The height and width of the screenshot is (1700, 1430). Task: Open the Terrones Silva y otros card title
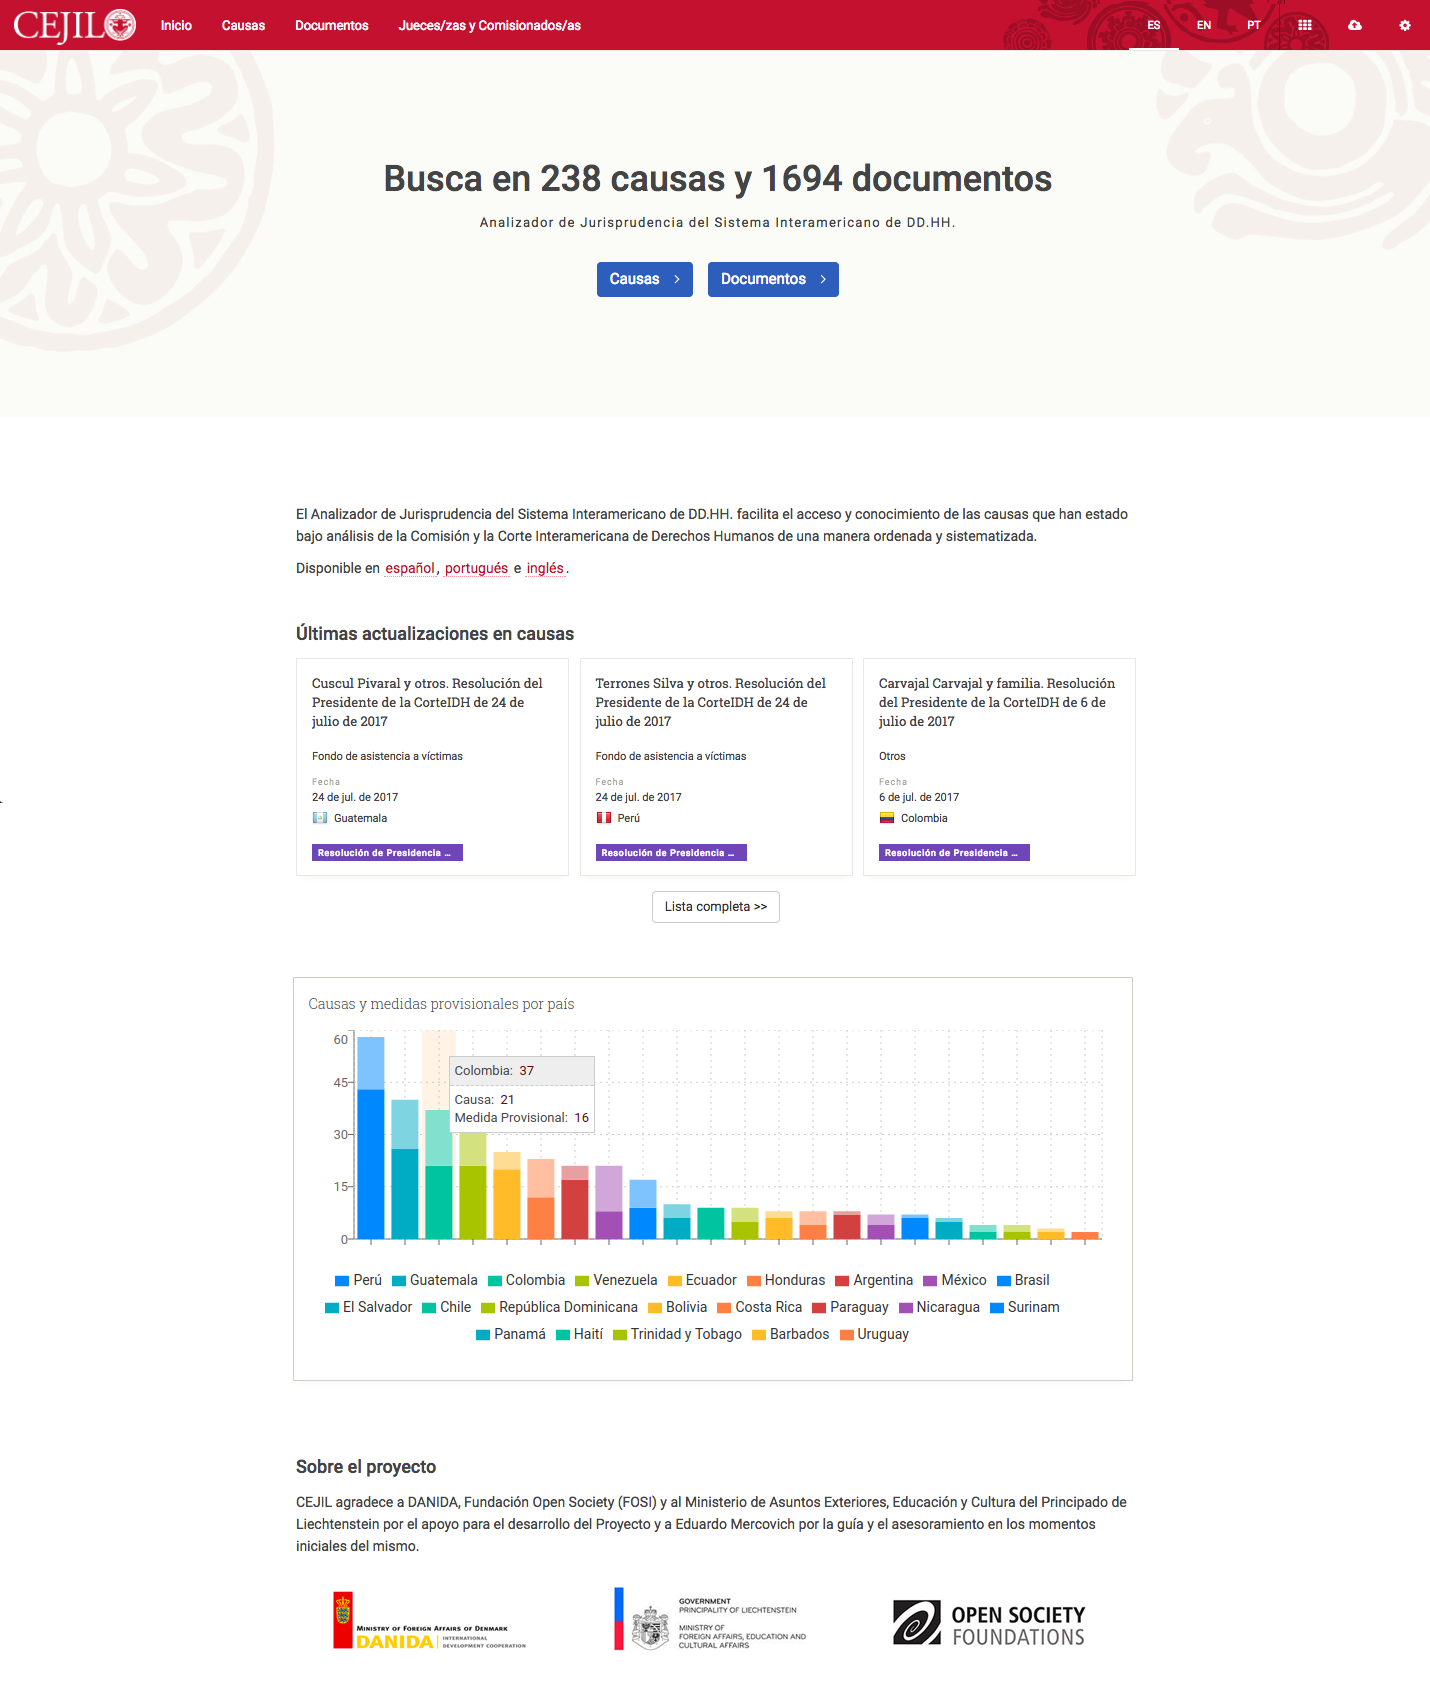pos(711,702)
